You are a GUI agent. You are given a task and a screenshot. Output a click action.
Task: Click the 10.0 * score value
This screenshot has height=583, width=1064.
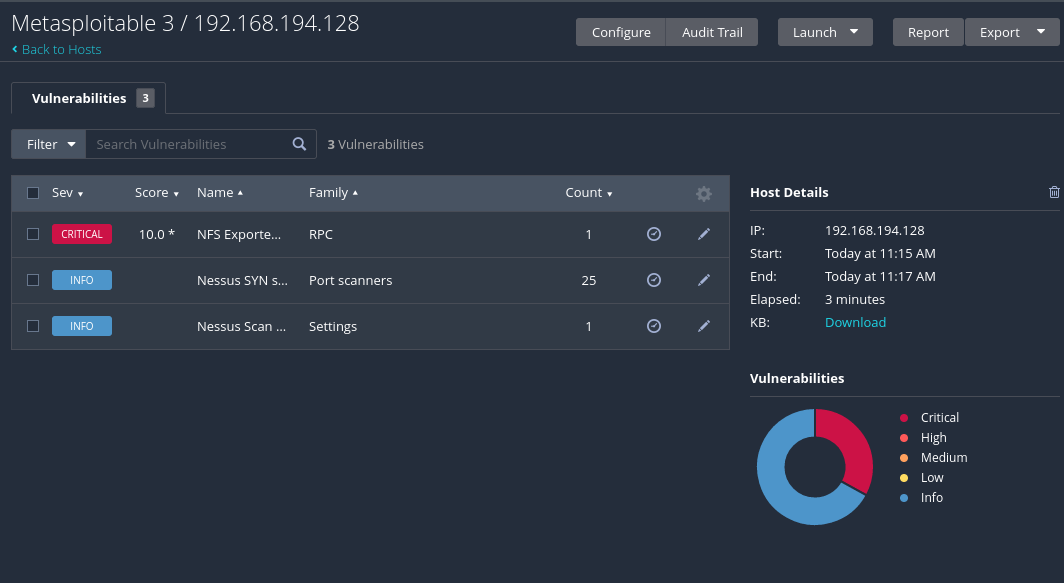click(x=157, y=234)
